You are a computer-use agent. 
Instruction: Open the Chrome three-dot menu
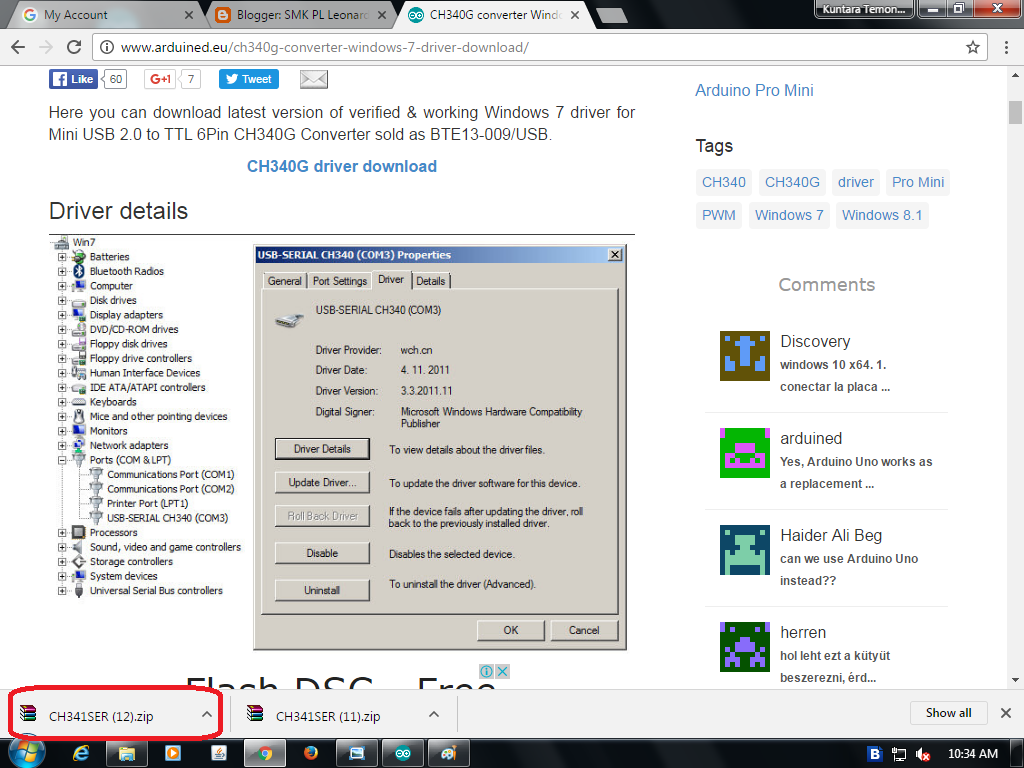1006,47
